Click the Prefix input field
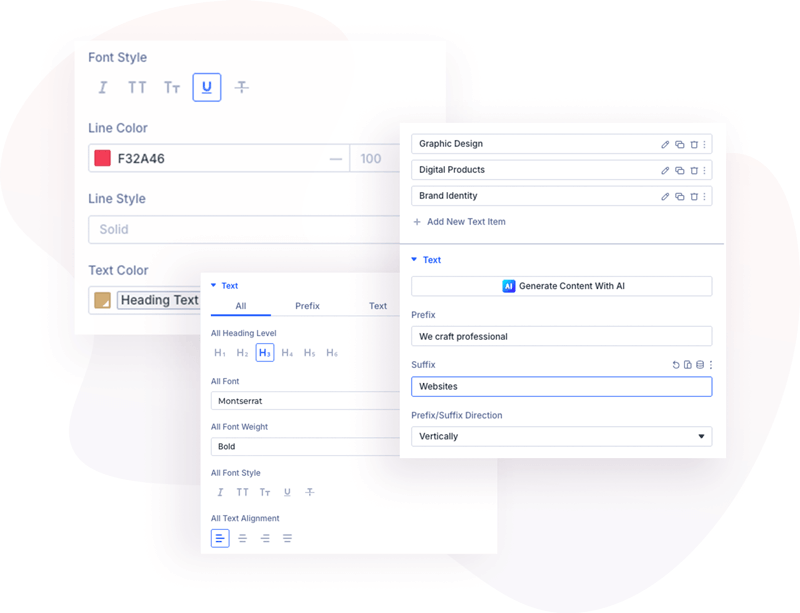Image resolution: width=800 pixels, height=613 pixels. coord(561,337)
